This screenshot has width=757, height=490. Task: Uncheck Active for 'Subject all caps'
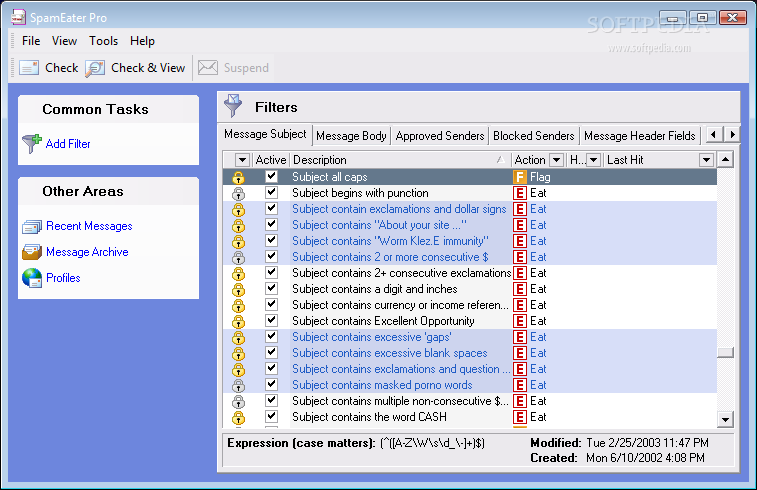(272, 176)
